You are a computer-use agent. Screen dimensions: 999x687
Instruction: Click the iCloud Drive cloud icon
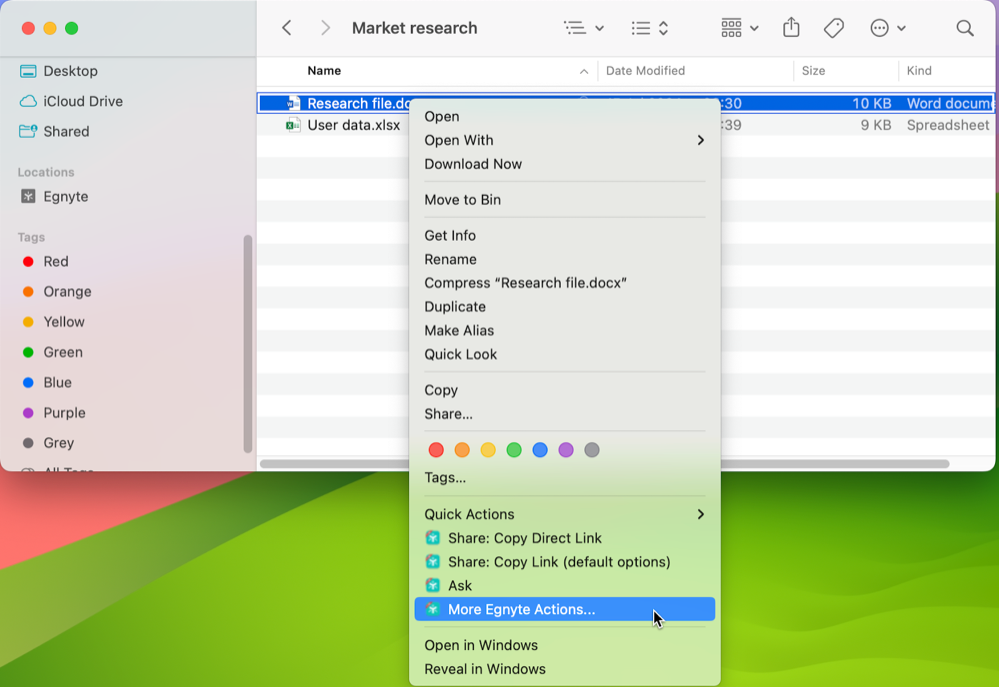point(28,101)
